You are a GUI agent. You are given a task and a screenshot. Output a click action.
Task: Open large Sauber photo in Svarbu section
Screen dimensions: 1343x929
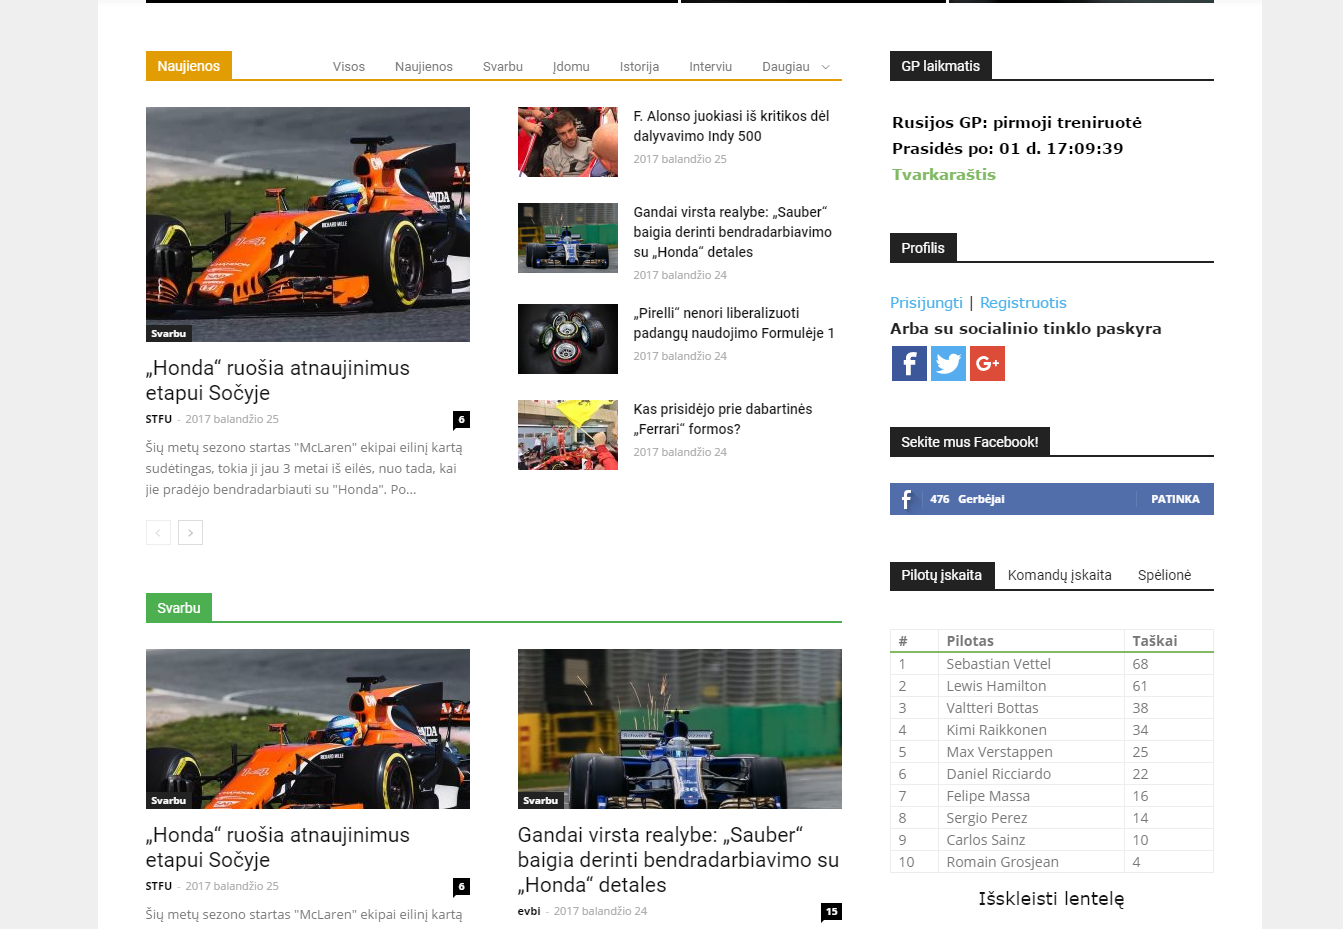click(680, 729)
